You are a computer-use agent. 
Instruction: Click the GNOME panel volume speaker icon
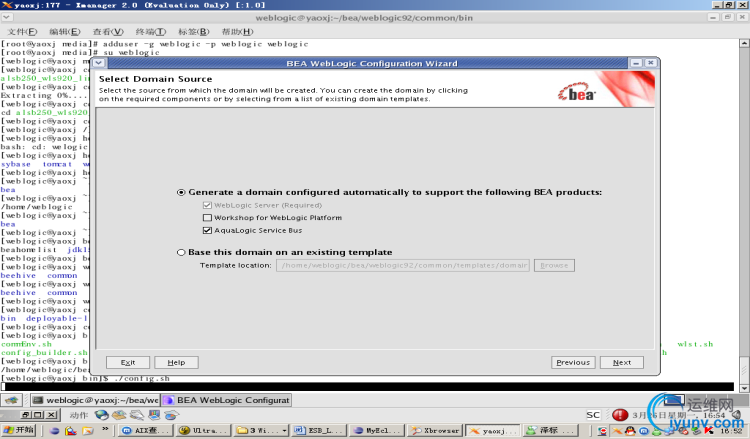coord(736,415)
